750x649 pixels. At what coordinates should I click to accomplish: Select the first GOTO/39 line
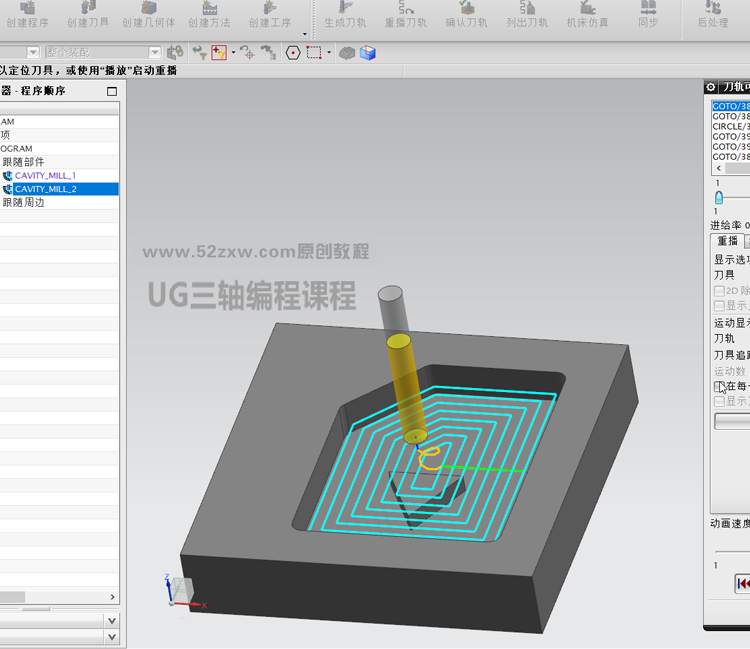[731, 136]
